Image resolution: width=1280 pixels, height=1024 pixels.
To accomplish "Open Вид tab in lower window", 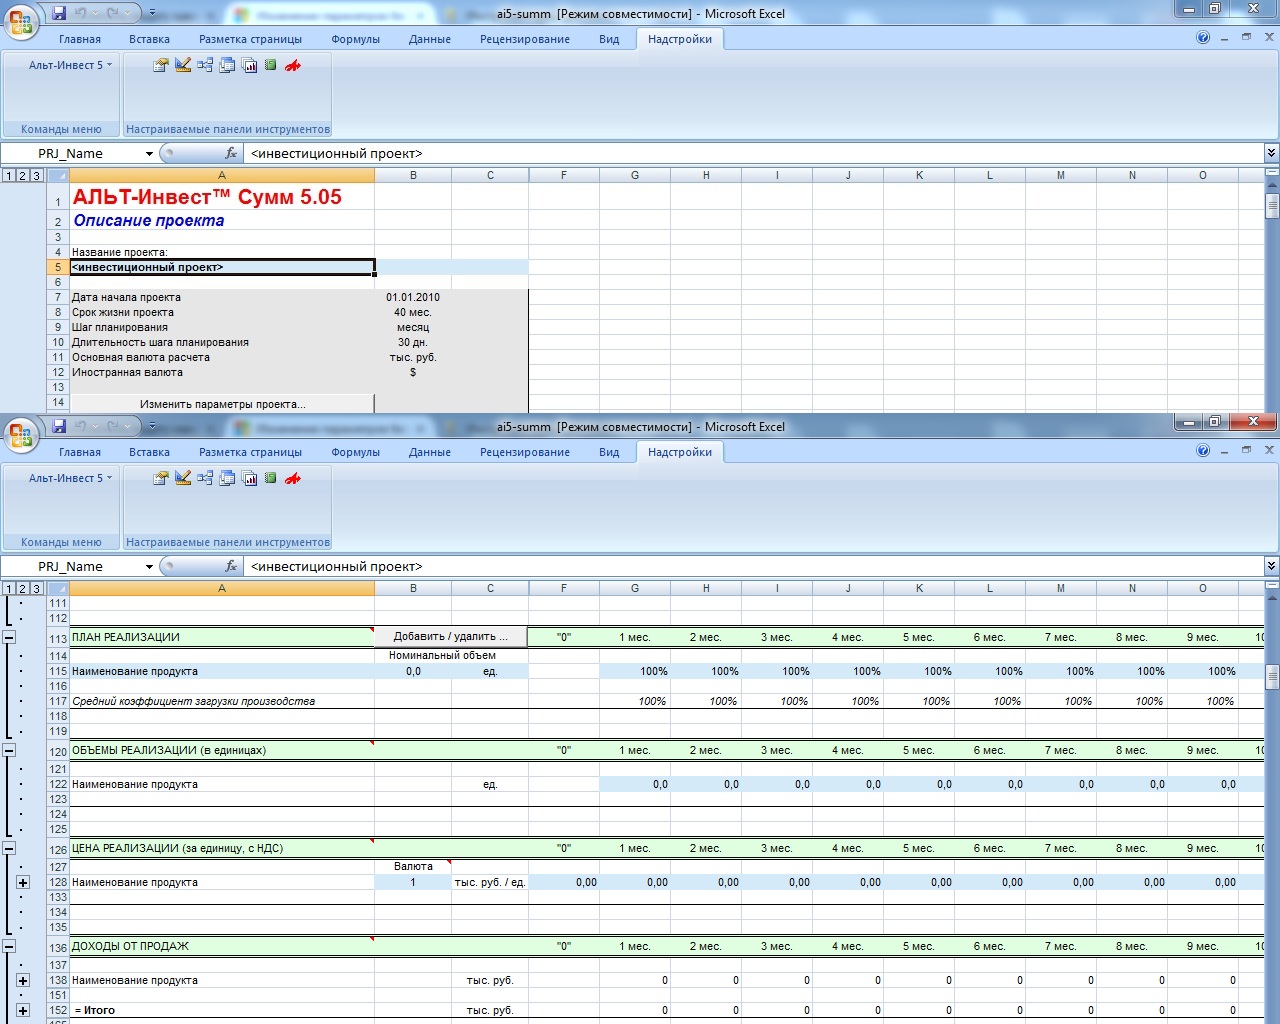I will (x=609, y=452).
